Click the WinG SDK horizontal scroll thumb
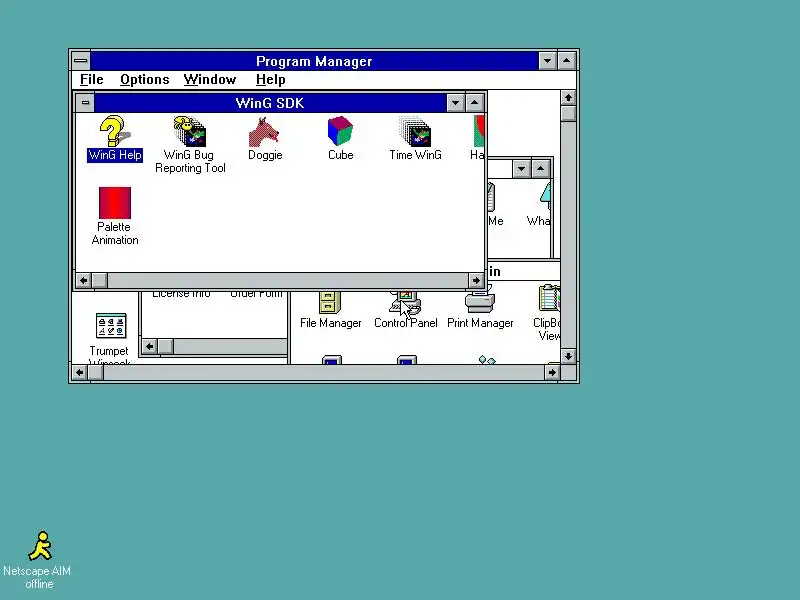Viewport: 800px width, 600px height. click(99, 280)
